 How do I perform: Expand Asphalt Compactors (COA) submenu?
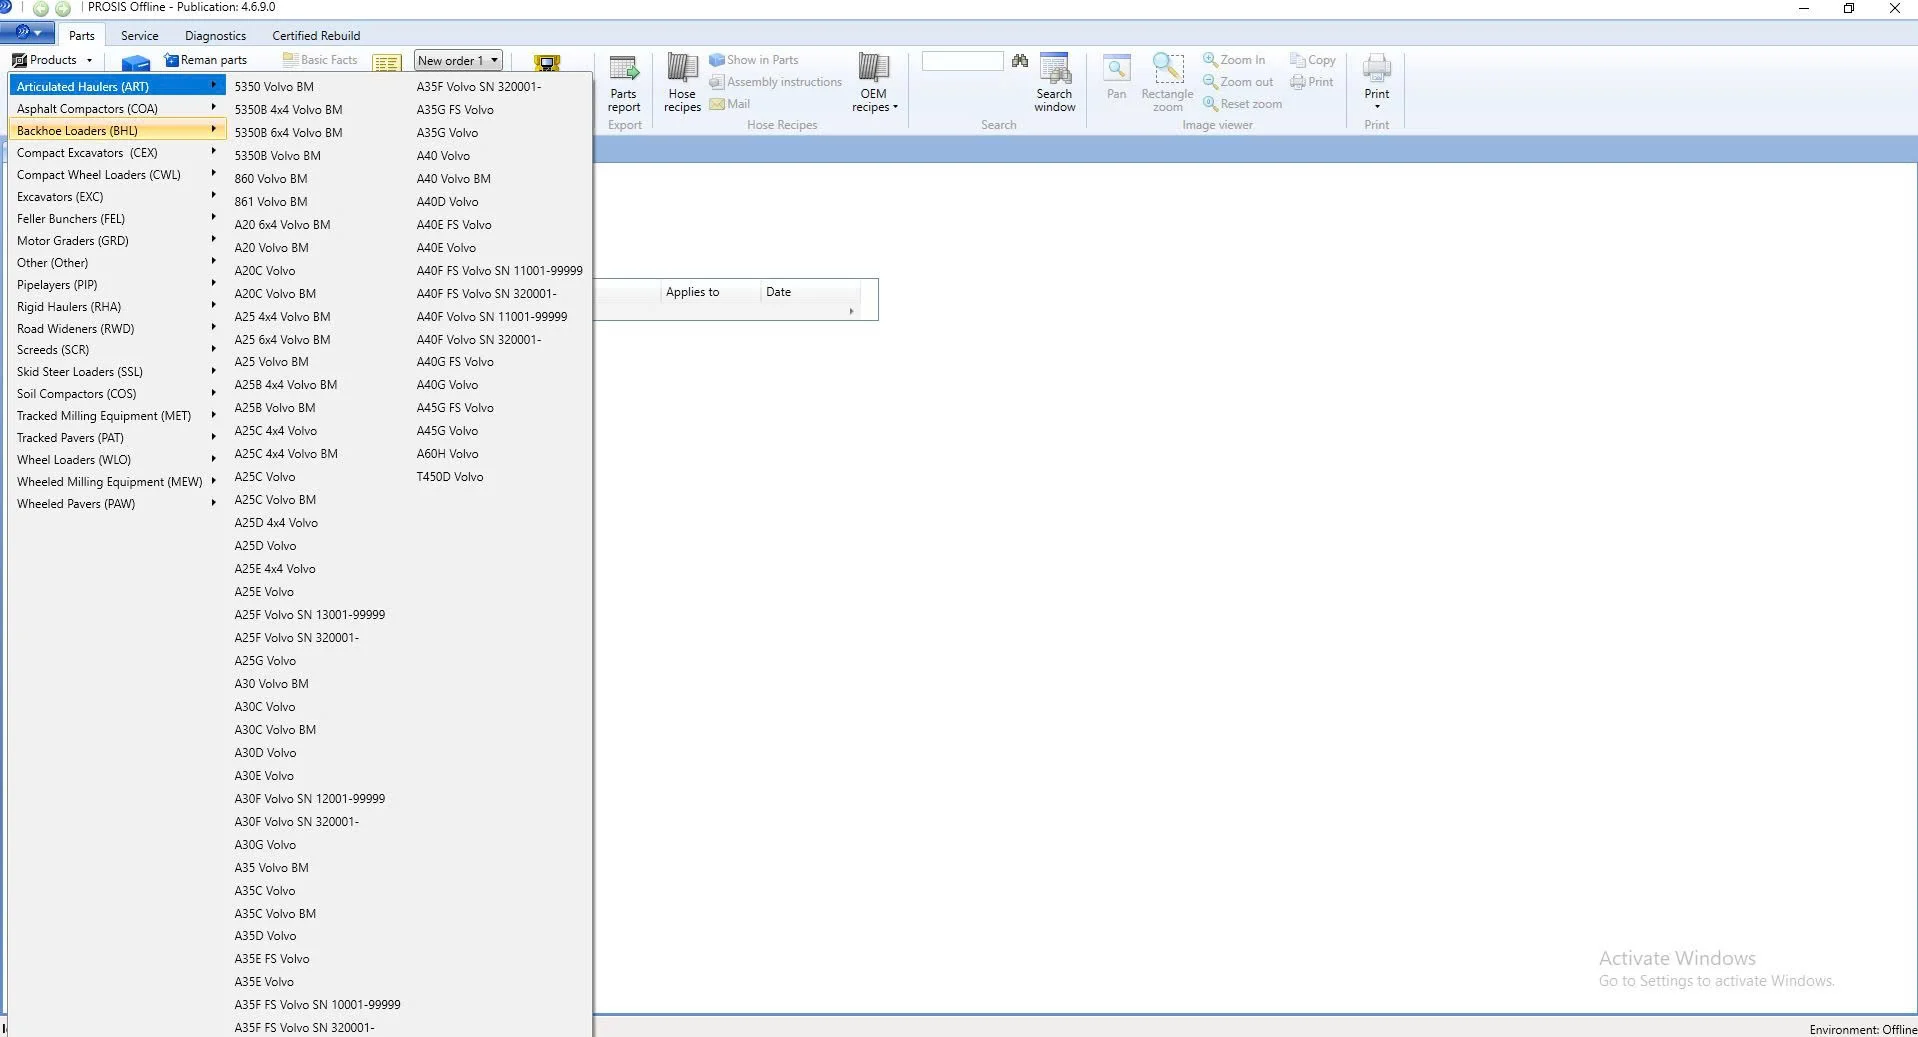(118, 109)
